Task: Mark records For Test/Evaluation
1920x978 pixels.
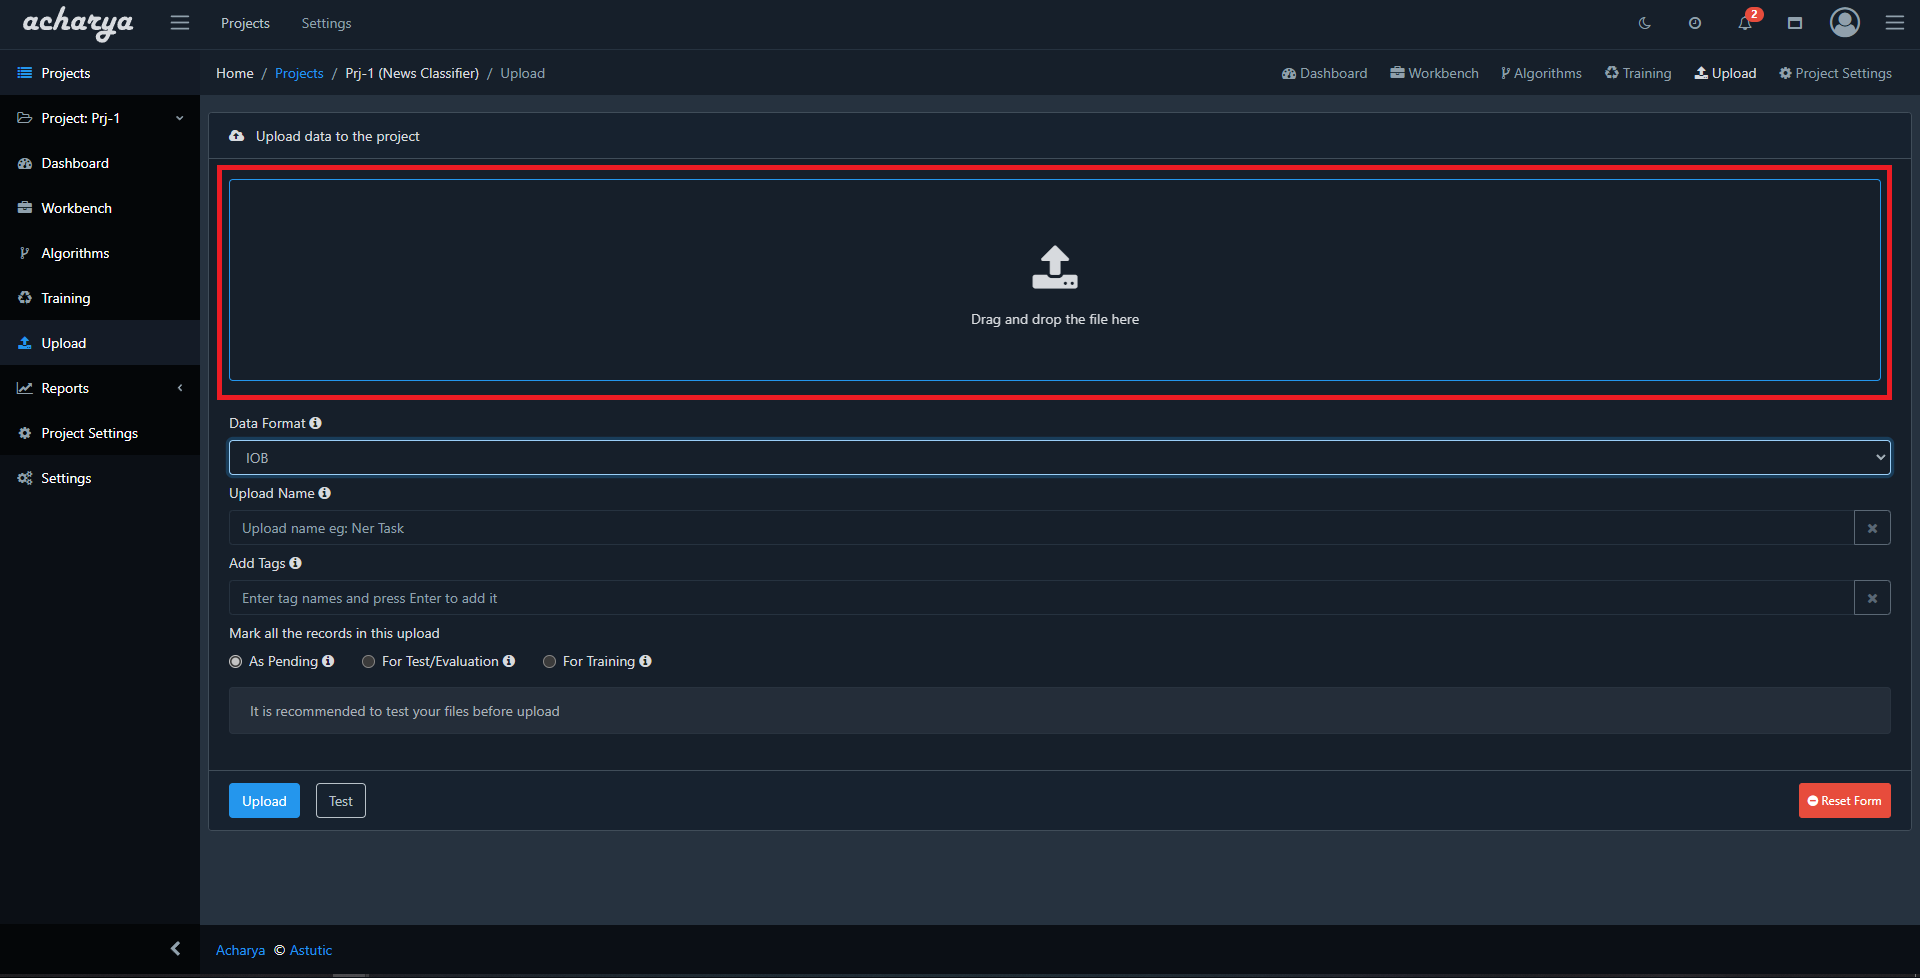Action: point(368,661)
